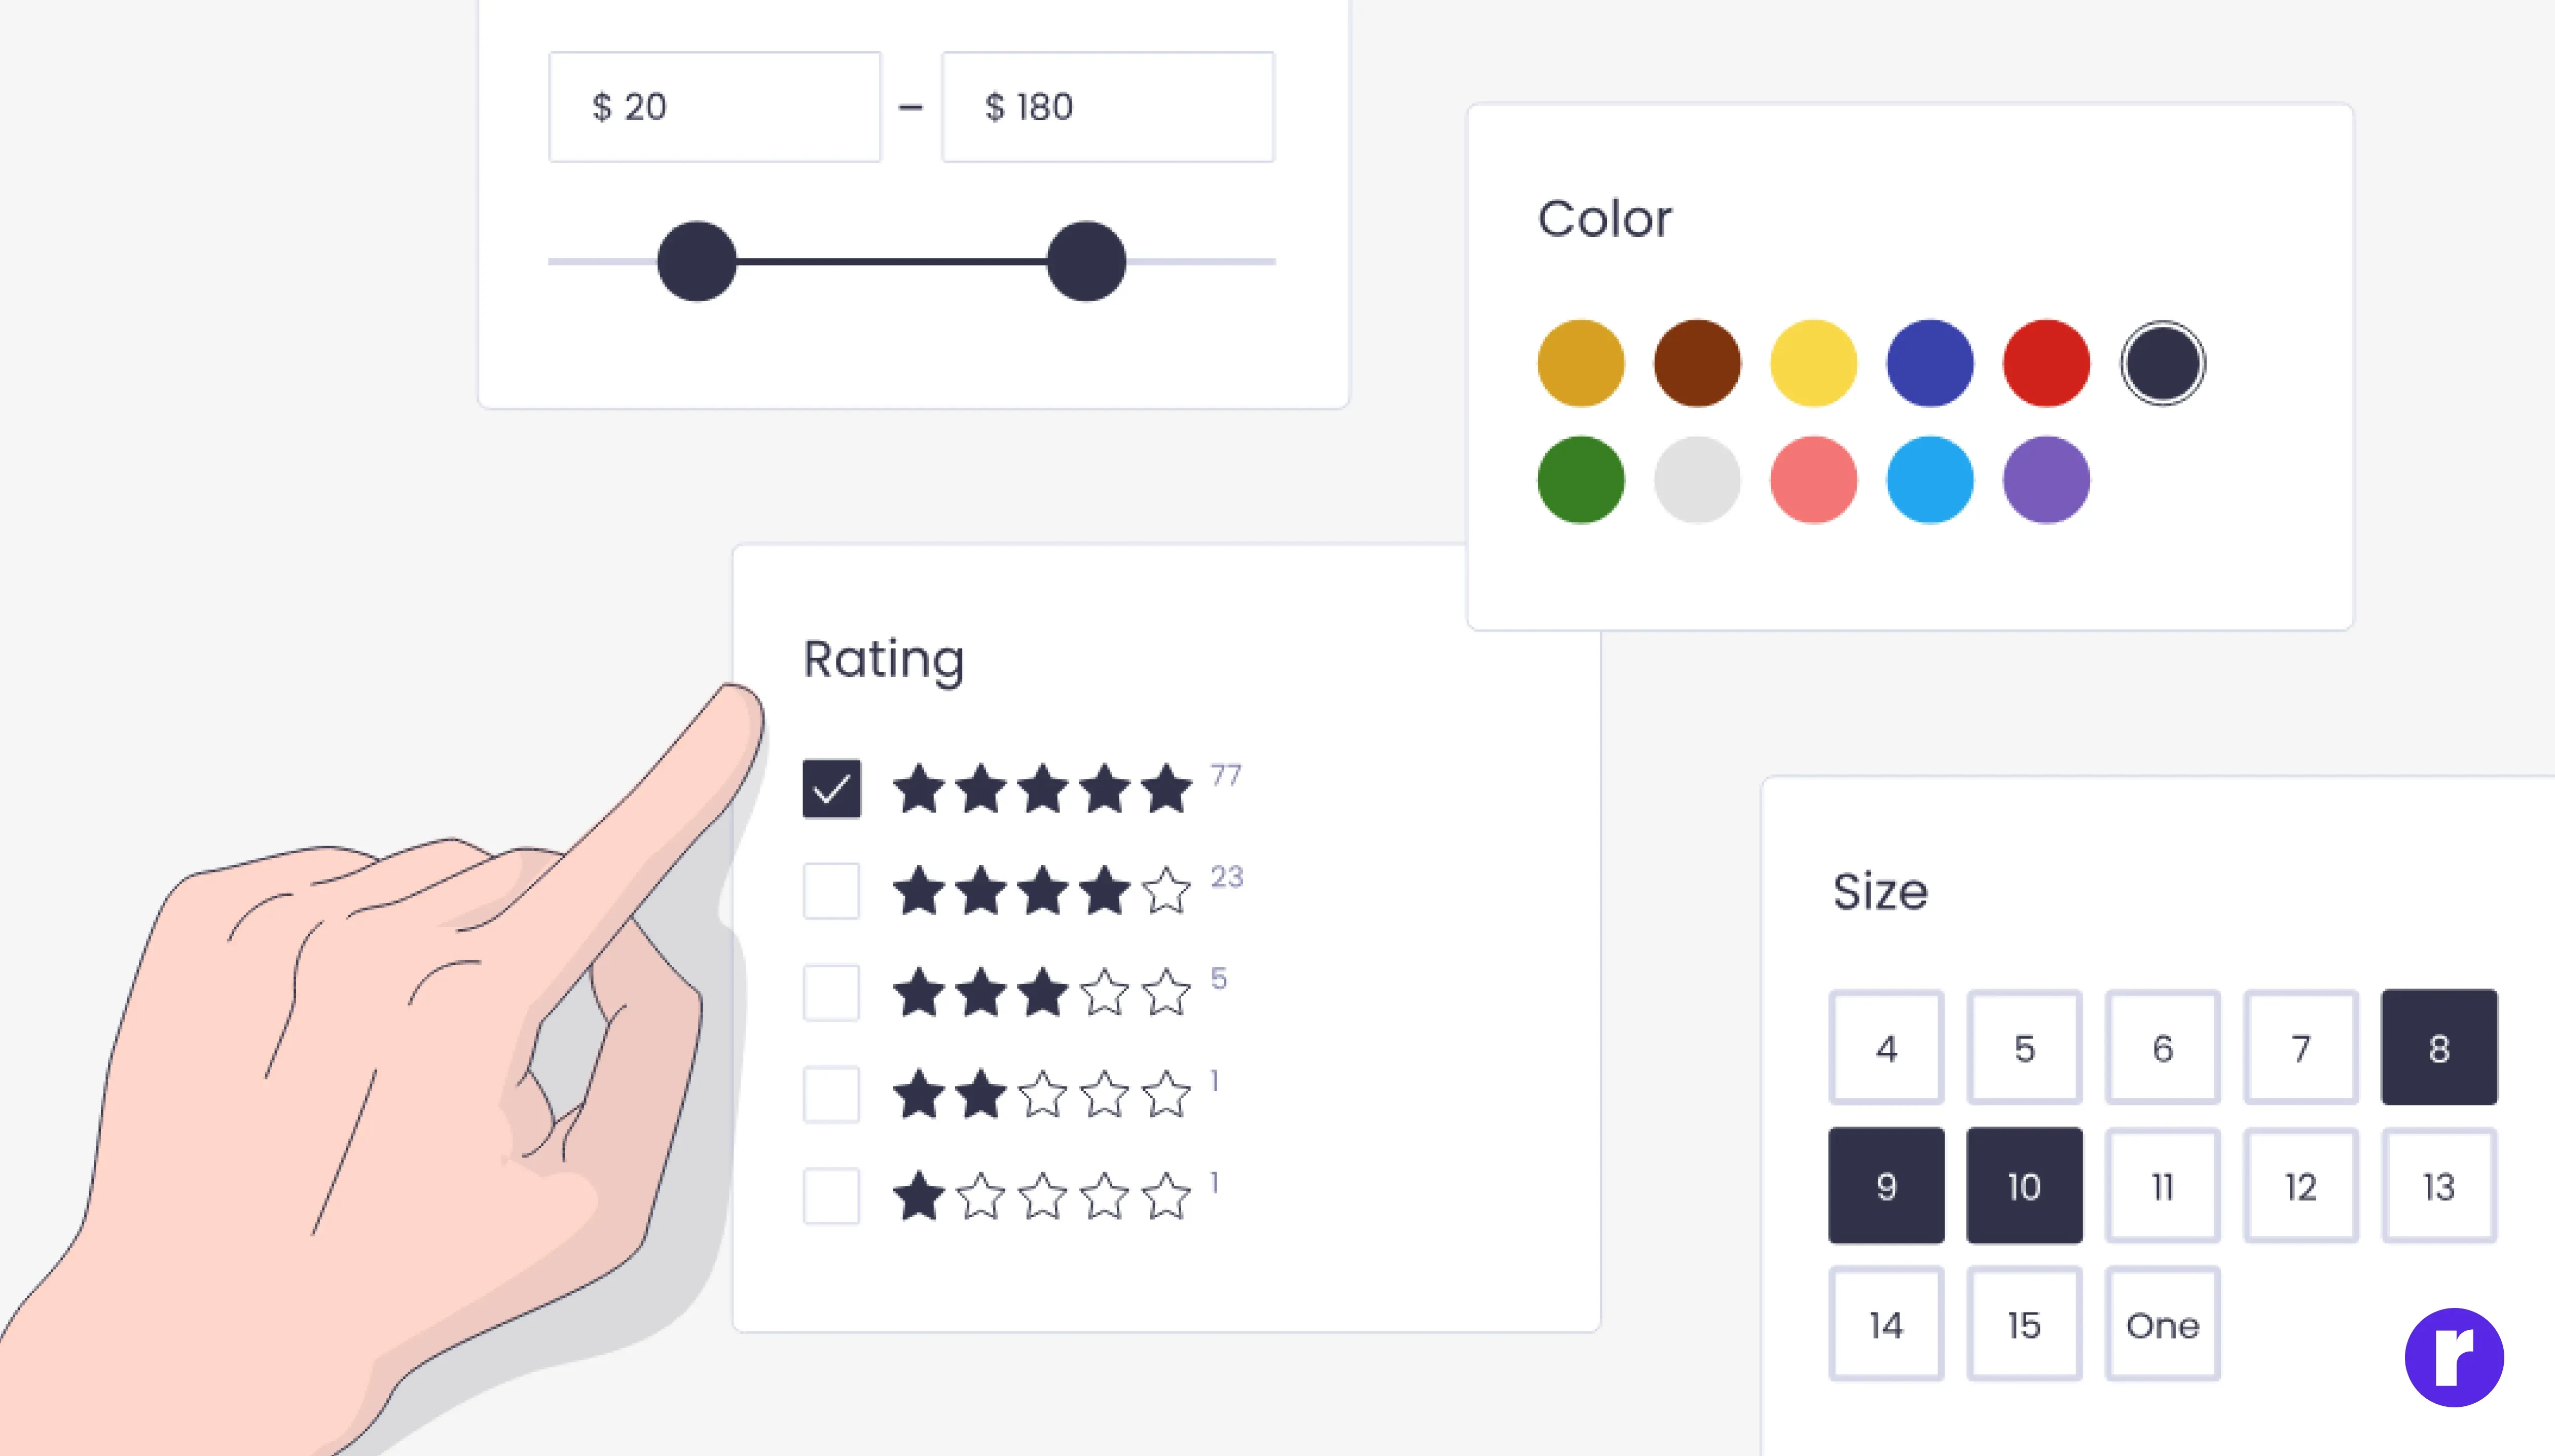Click the maximum price field showing $ 180
Viewport: 2555px width, 1456px height.
(1108, 107)
